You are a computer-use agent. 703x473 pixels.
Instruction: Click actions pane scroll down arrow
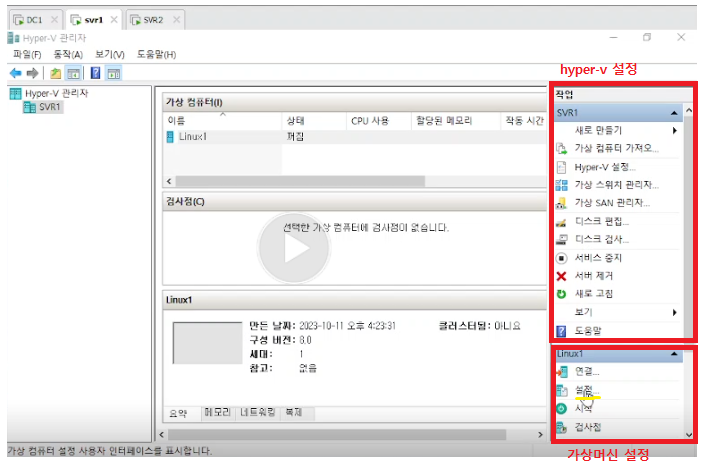689,434
